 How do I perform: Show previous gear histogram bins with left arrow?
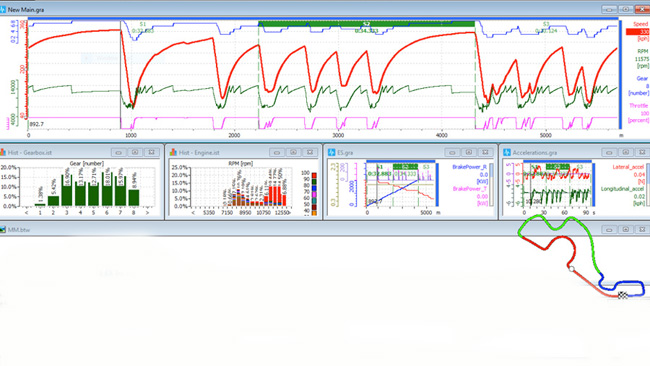(27, 213)
